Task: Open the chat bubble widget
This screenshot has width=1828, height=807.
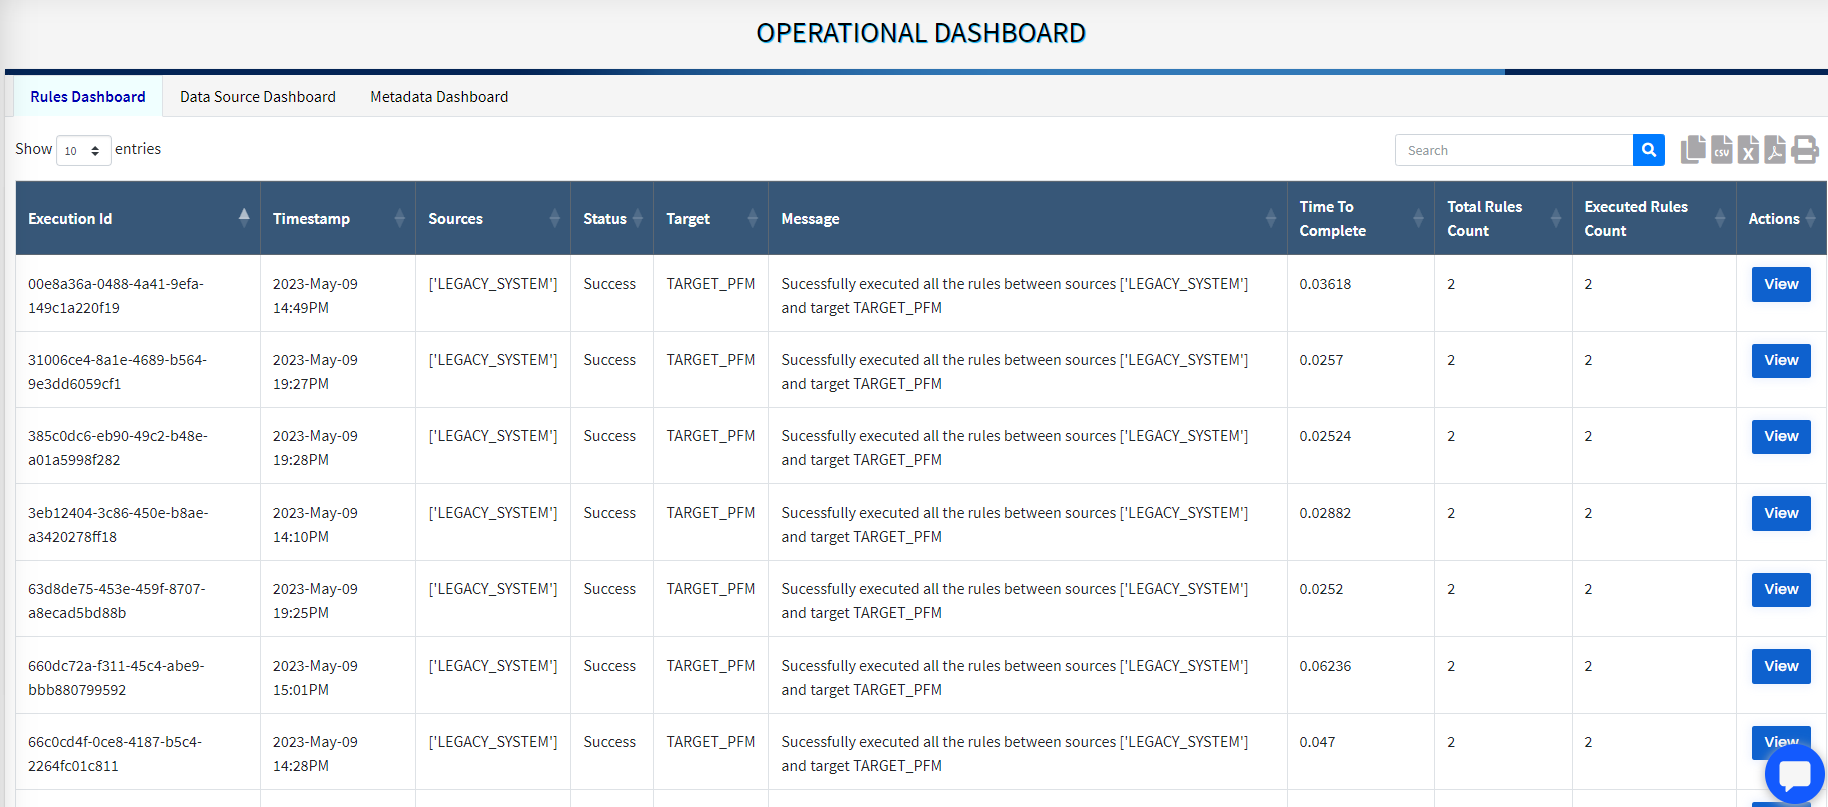Action: point(1794,775)
